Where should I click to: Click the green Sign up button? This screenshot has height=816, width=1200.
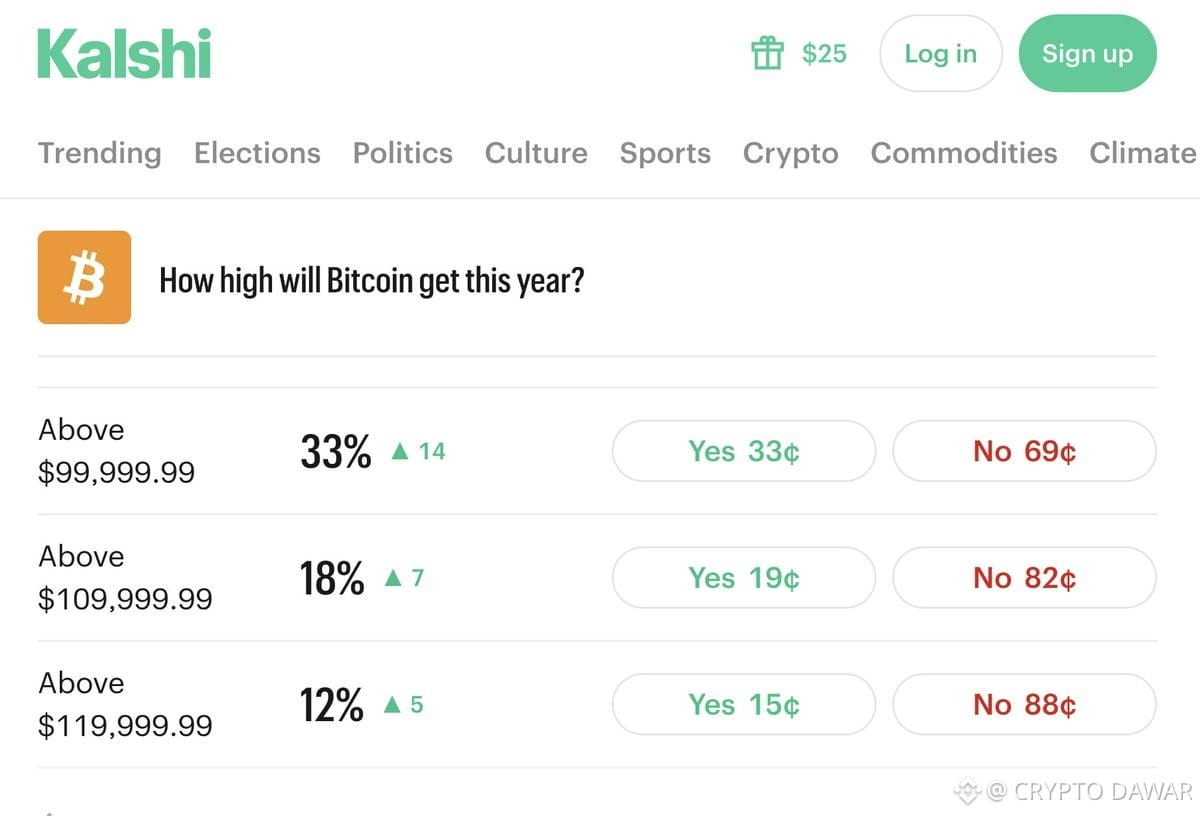tap(1087, 54)
